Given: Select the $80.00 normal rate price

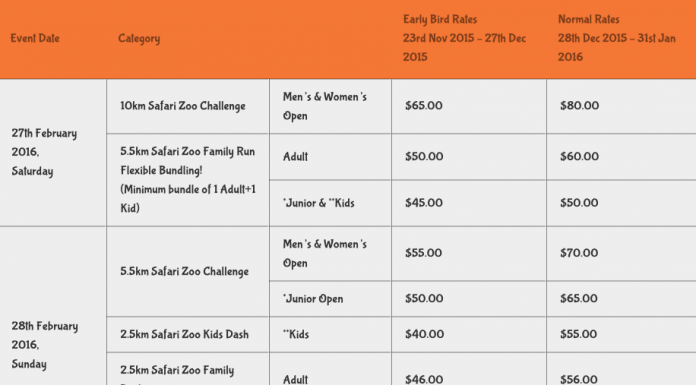Looking at the screenshot, I should point(579,106).
